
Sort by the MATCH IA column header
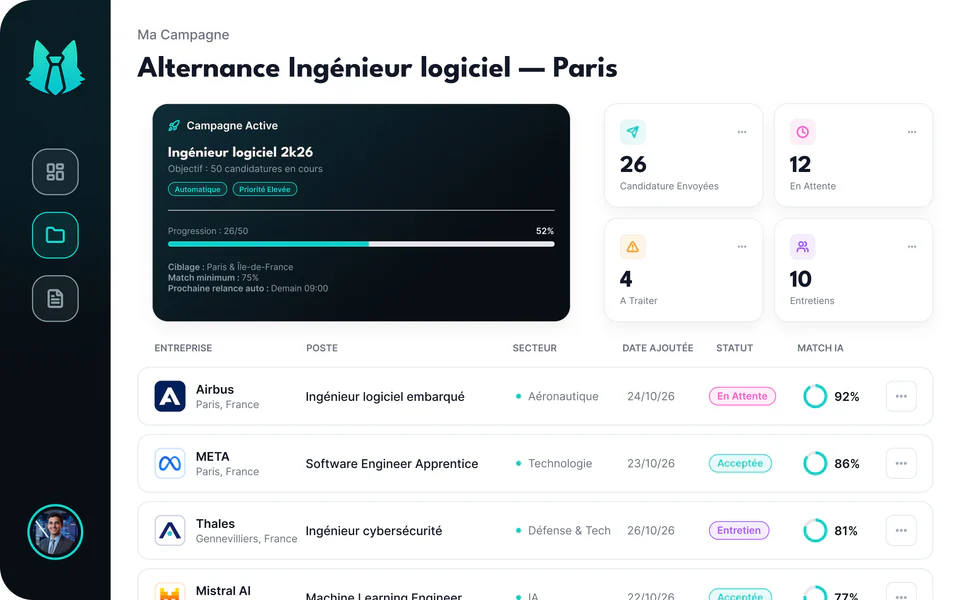(820, 348)
